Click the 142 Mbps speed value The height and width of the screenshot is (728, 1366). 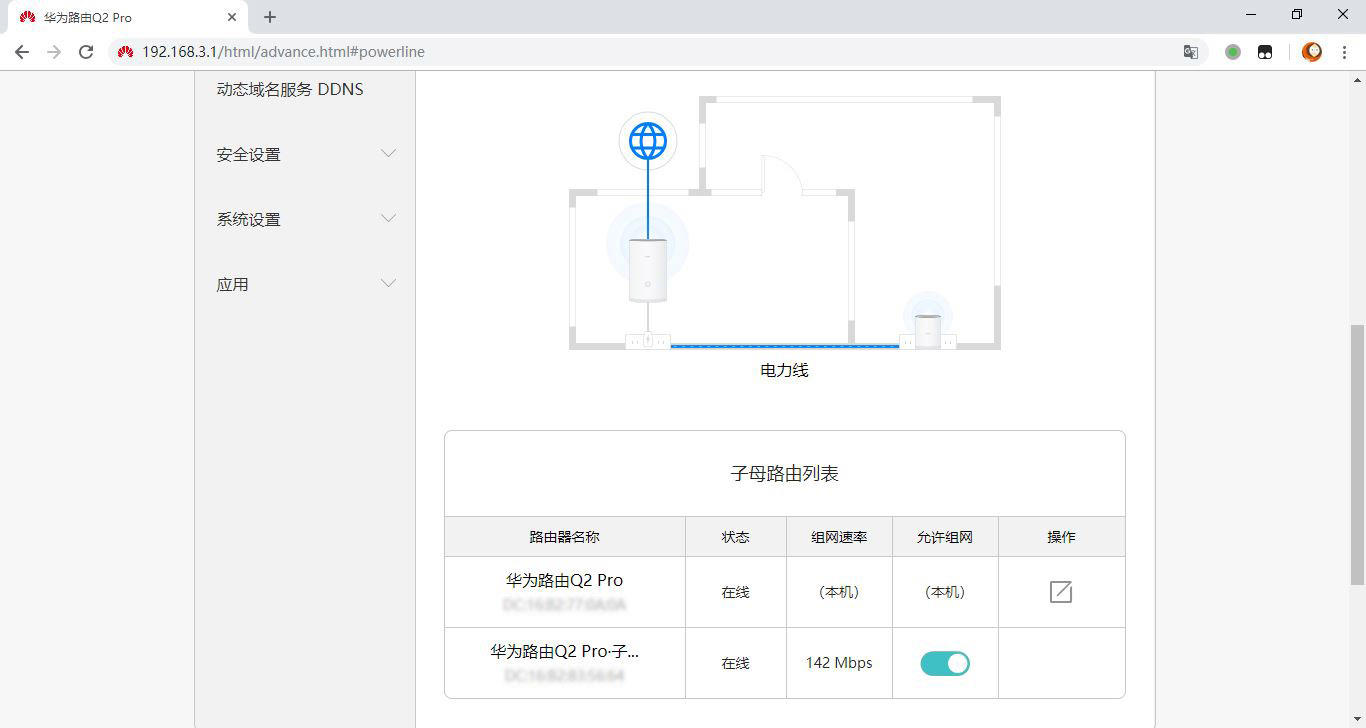click(x=839, y=663)
